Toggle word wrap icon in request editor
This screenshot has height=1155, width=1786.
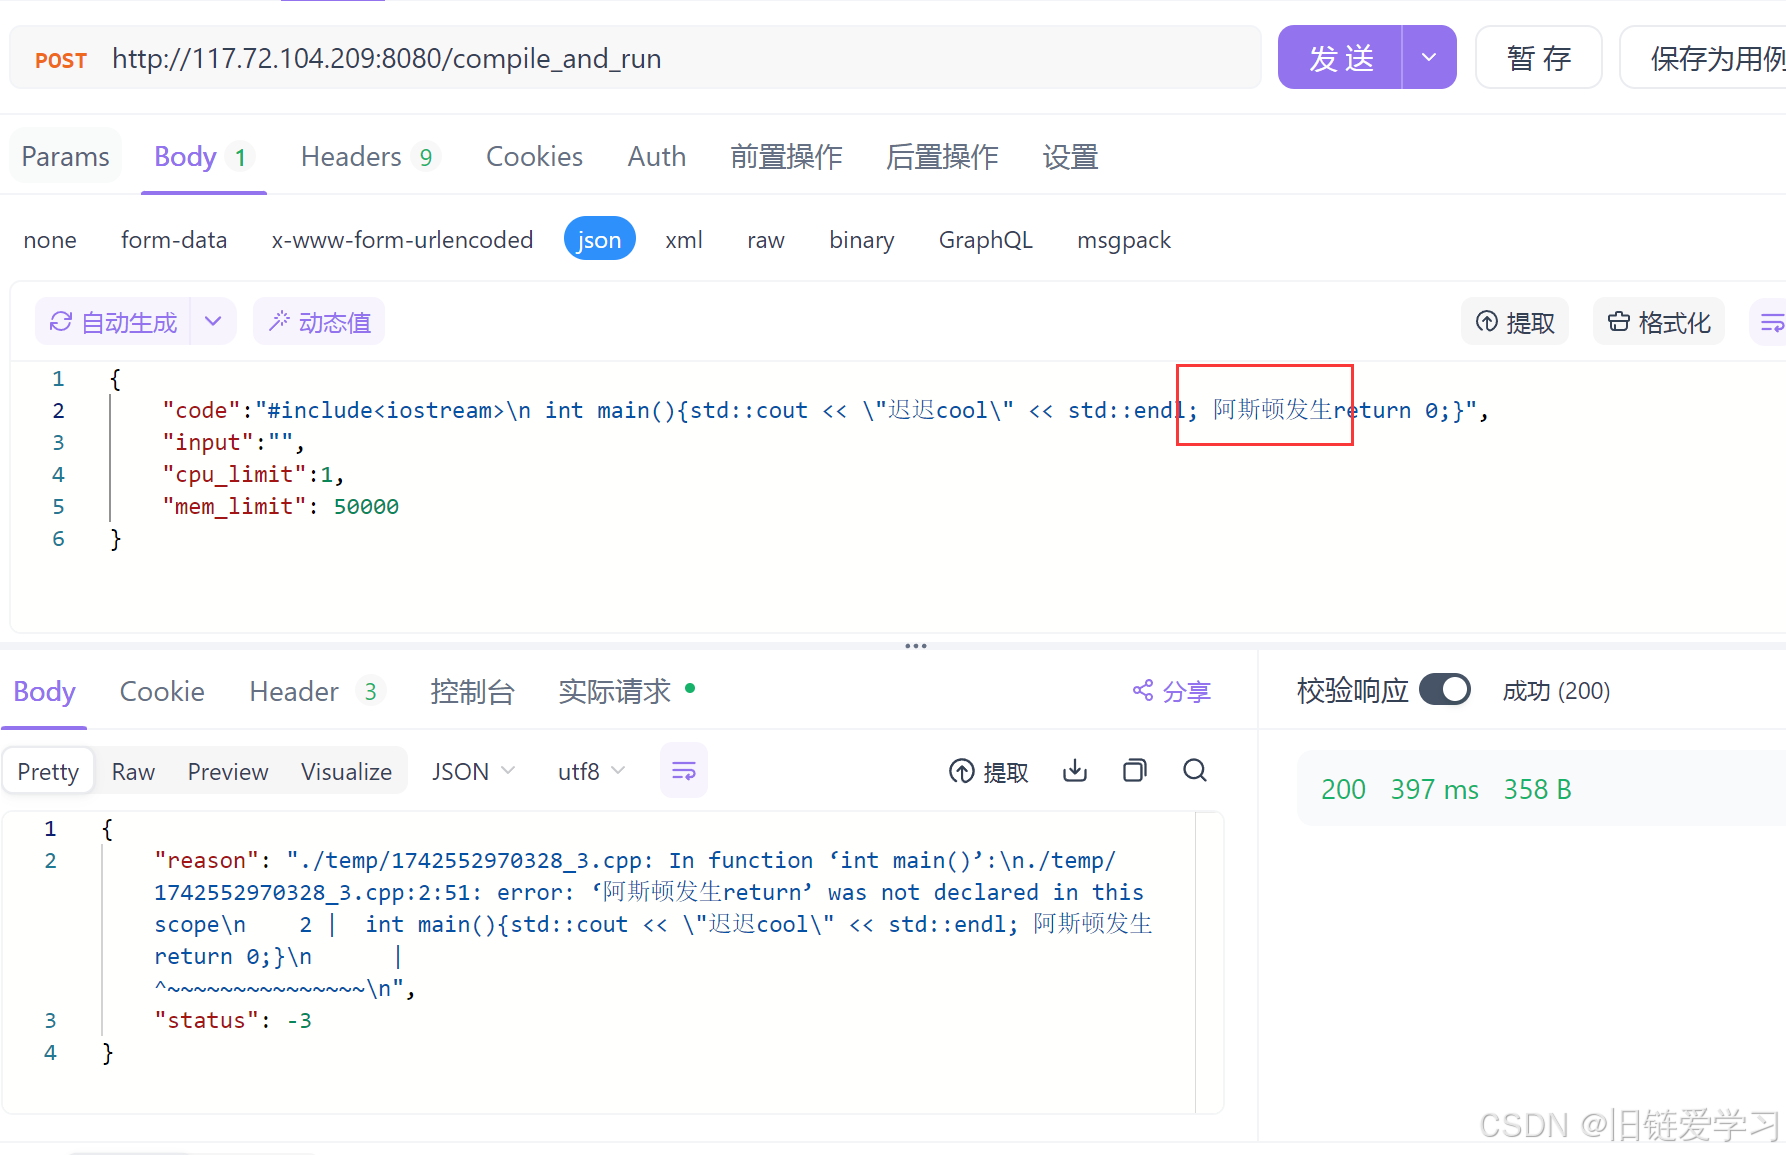click(1770, 322)
